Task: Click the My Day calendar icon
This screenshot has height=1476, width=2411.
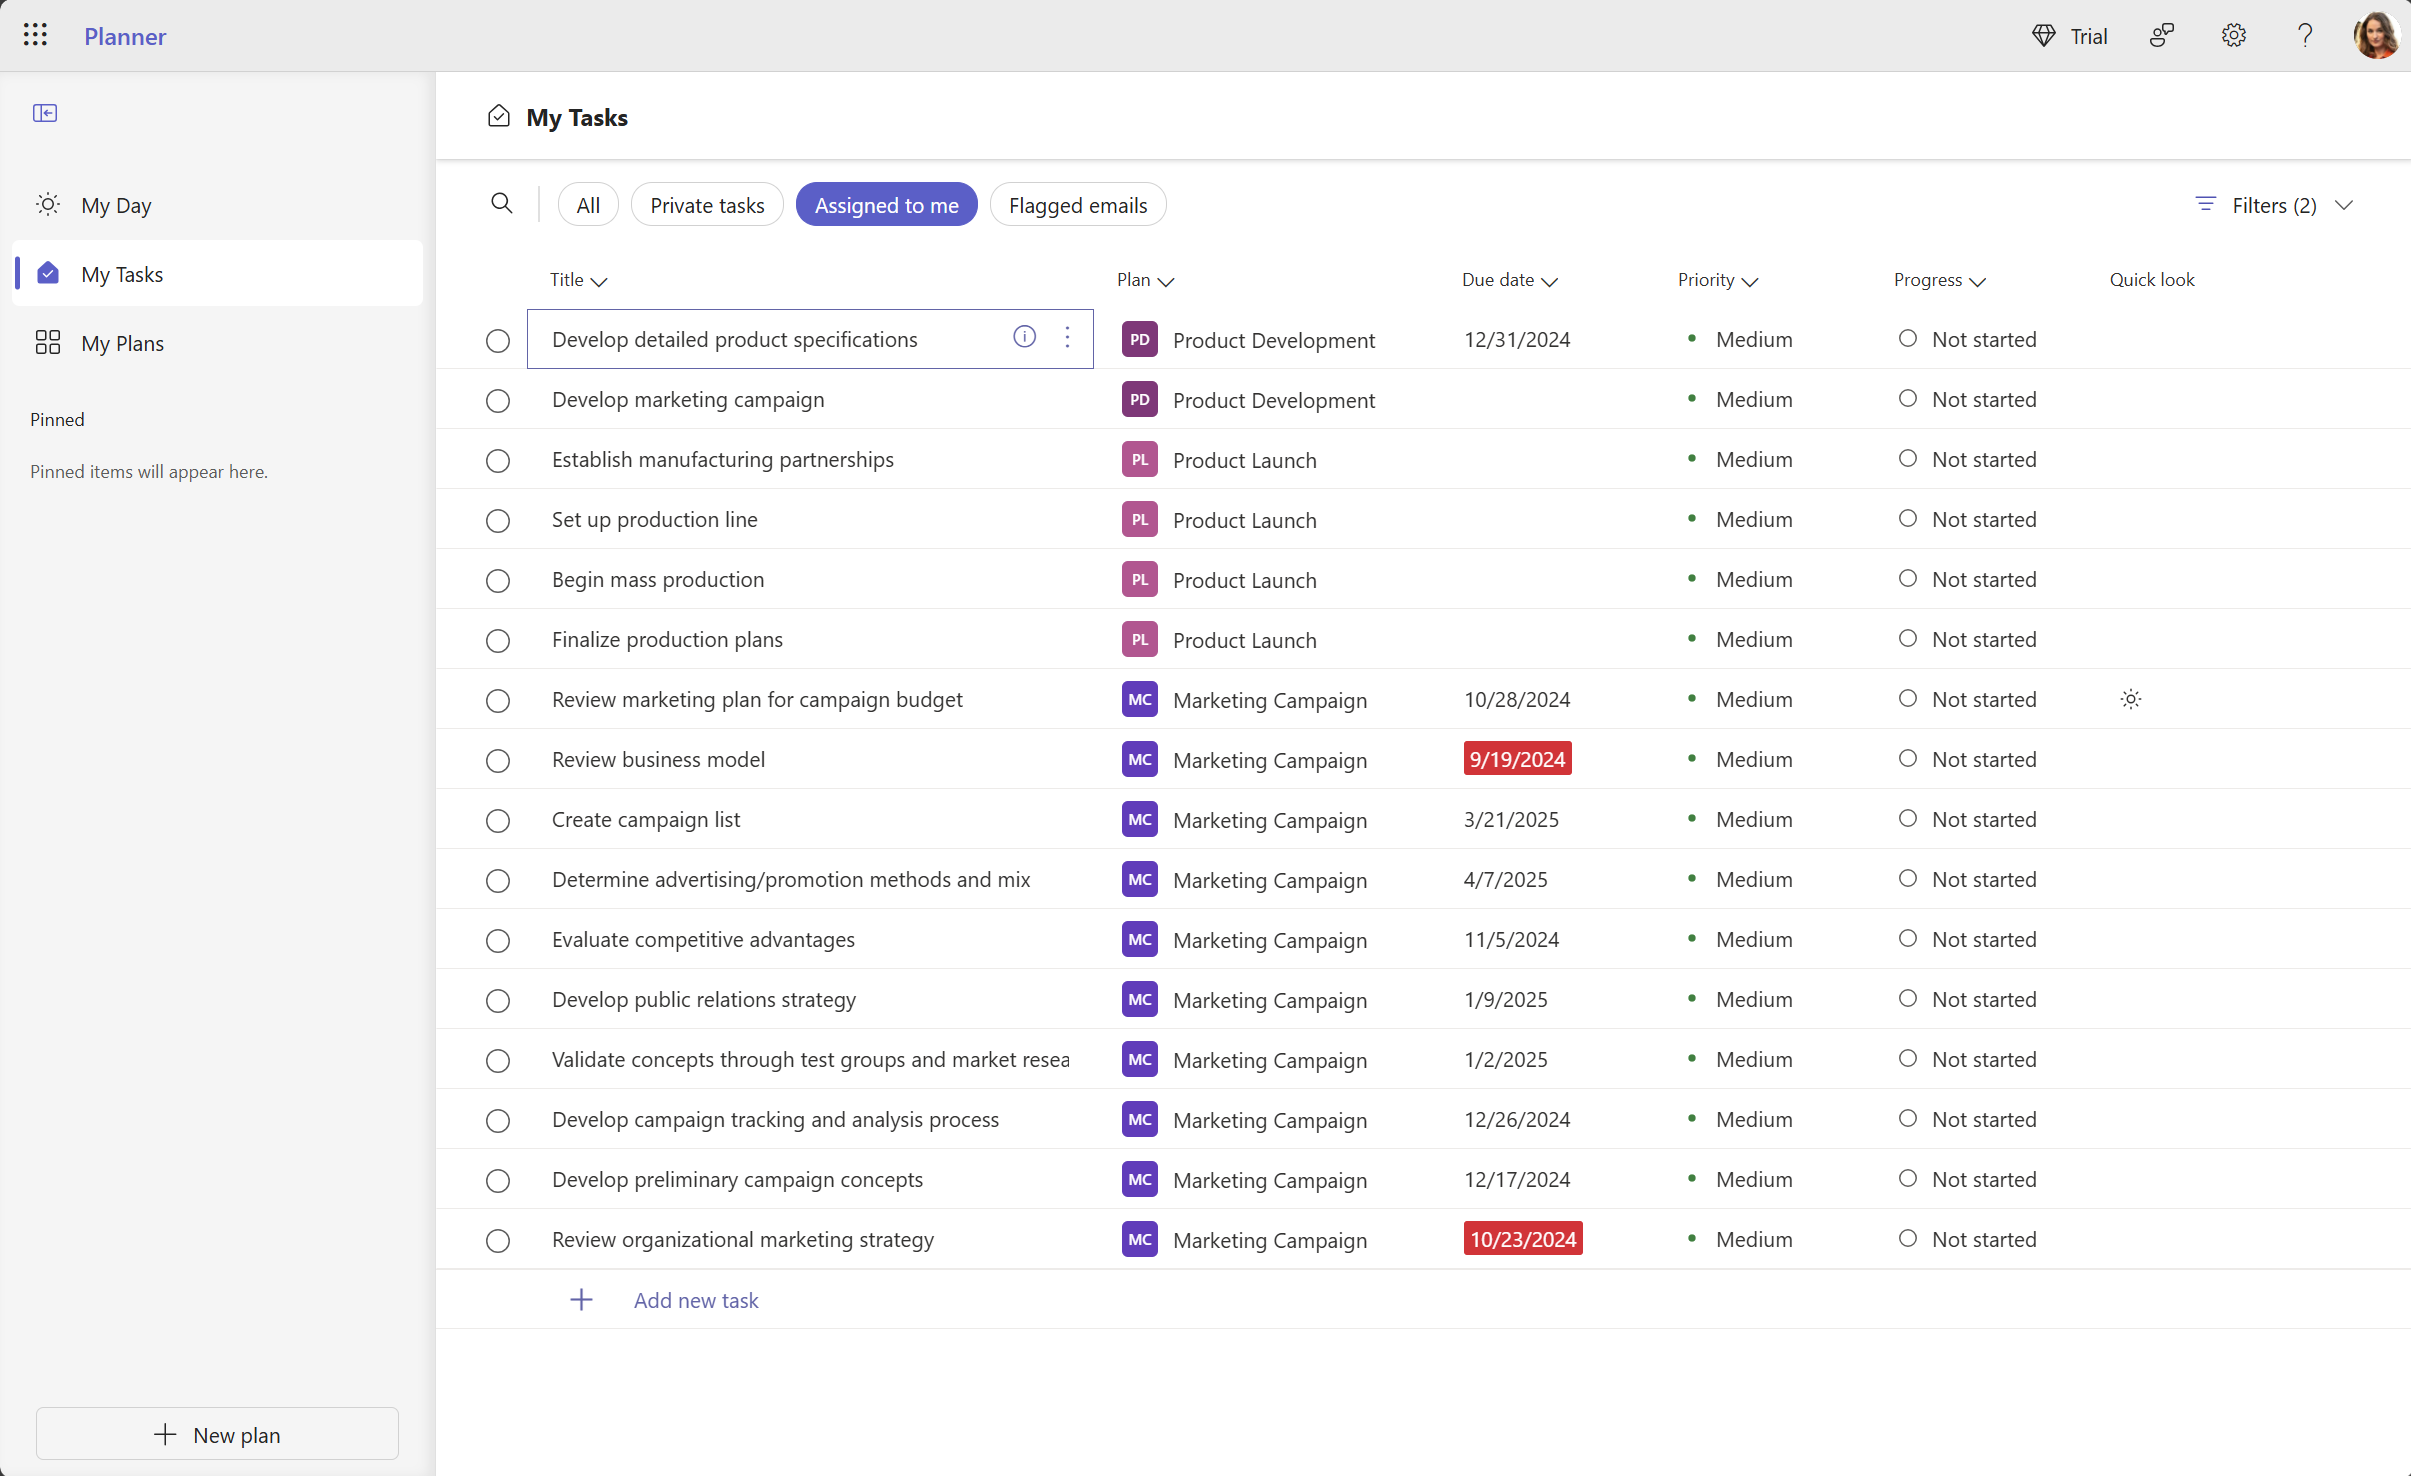Action: 48,203
